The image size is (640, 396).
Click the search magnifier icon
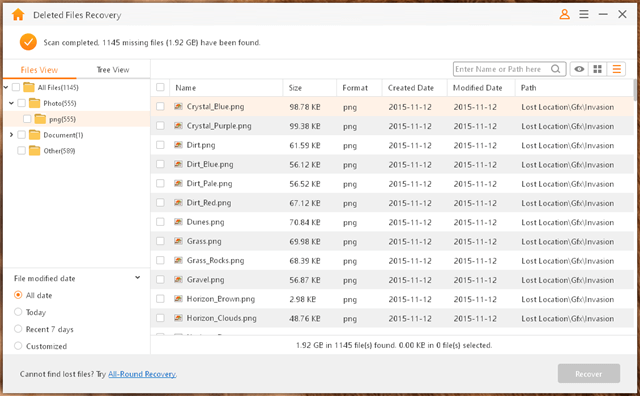point(556,69)
